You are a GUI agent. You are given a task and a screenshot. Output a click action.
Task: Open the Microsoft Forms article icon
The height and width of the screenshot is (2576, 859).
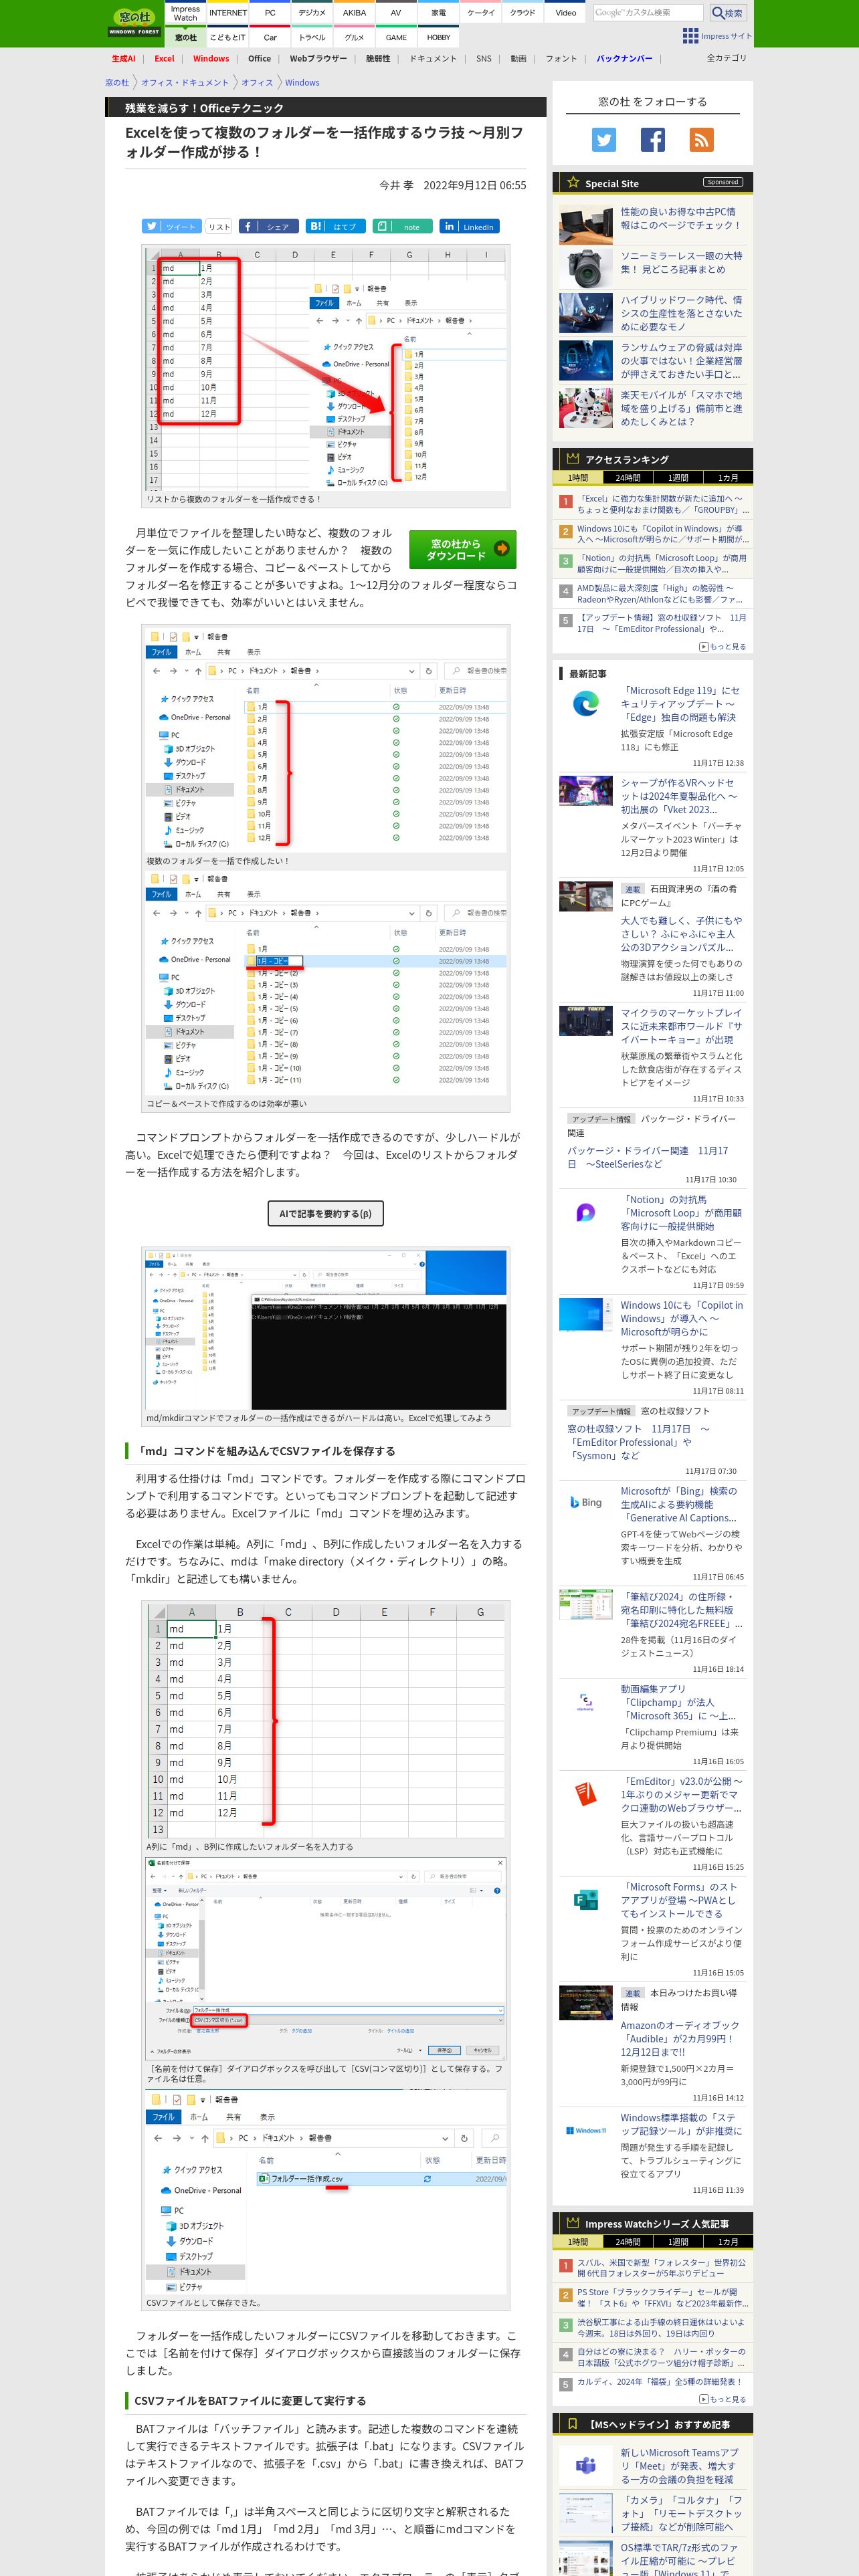pos(586,1900)
